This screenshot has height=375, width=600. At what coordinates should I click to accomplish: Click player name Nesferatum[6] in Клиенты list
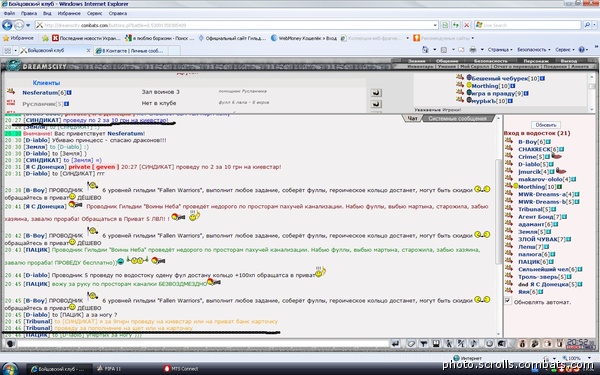coord(44,93)
